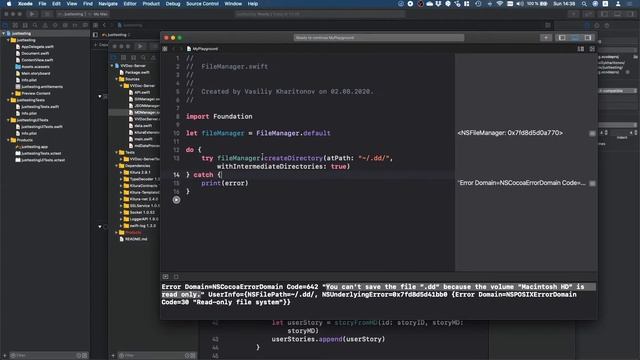The height and width of the screenshot is (360, 640).
Task: Place cursor on import Foundation line
Action: (x=219, y=116)
